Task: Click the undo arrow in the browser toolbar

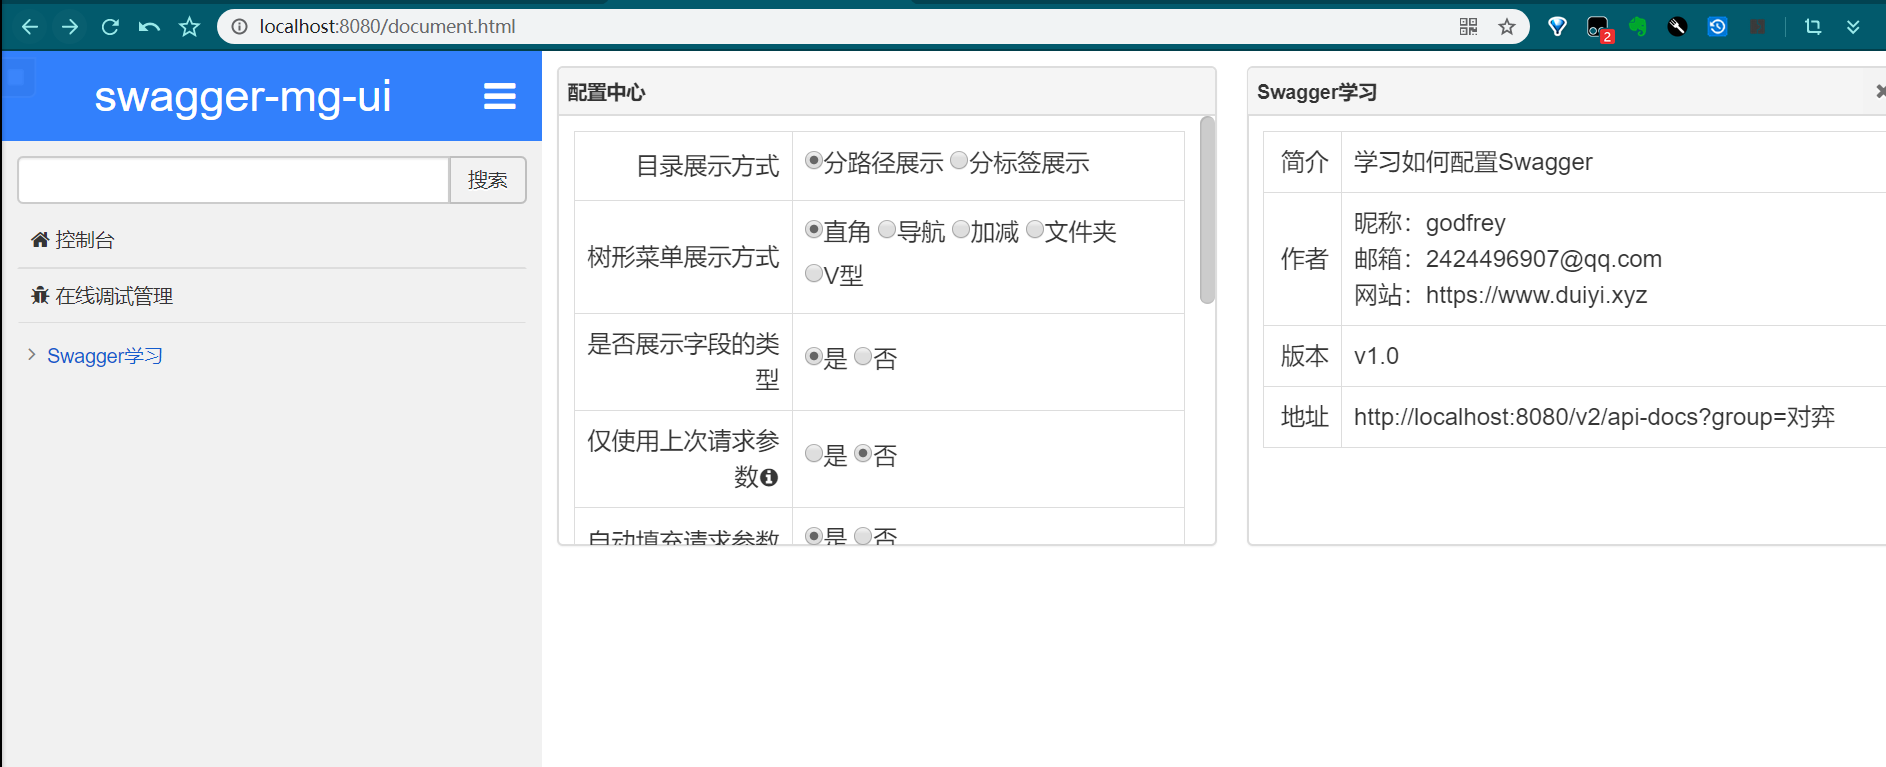Action: coord(149,27)
